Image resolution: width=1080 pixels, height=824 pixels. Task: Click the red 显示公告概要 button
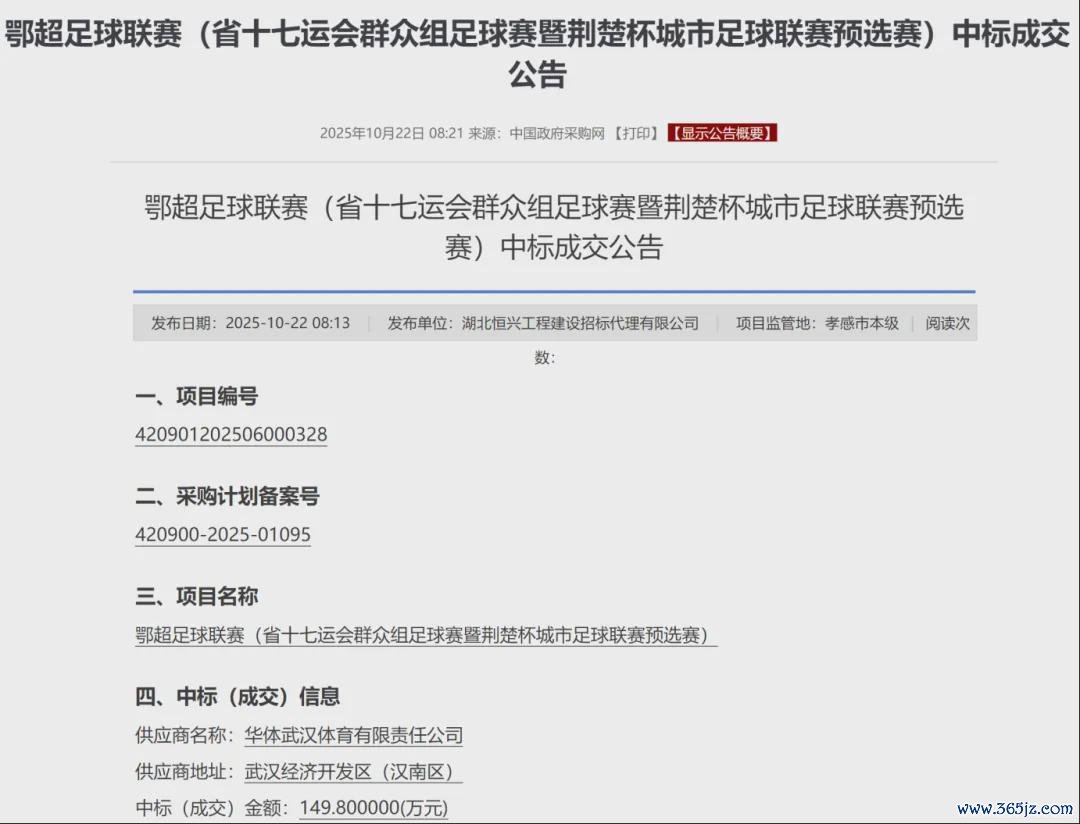722,133
